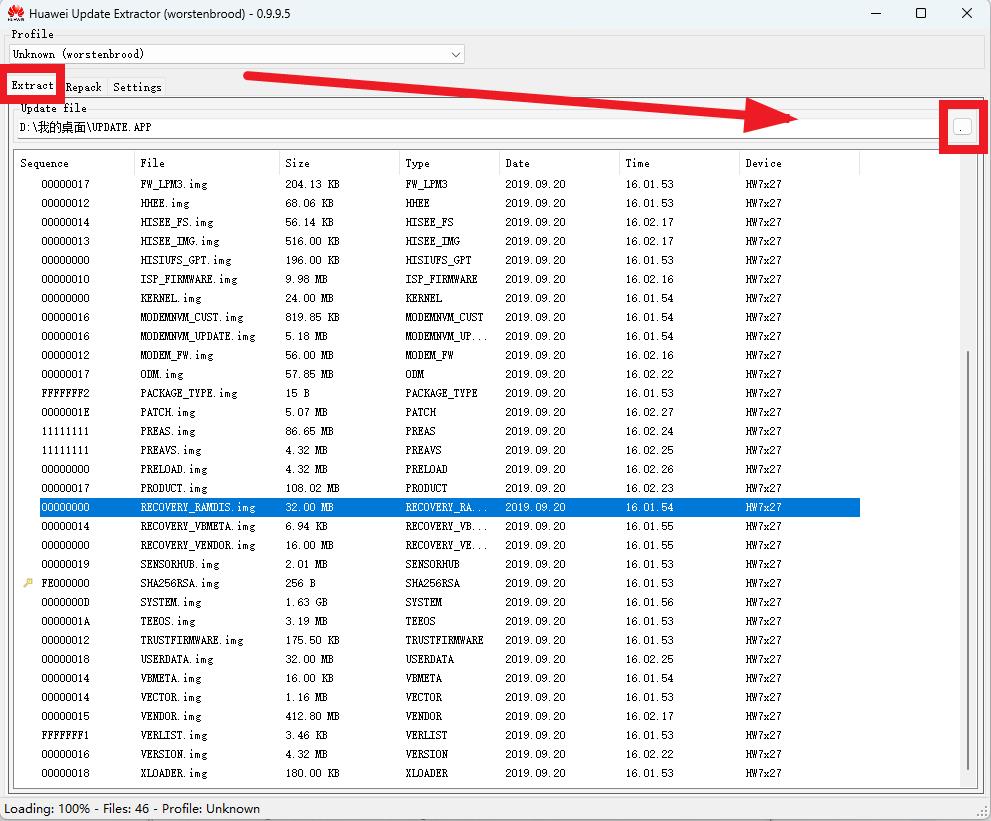The height and width of the screenshot is (821, 991).
Task: Select the PATCH.img entry
Action: click(x=449, y=411)
